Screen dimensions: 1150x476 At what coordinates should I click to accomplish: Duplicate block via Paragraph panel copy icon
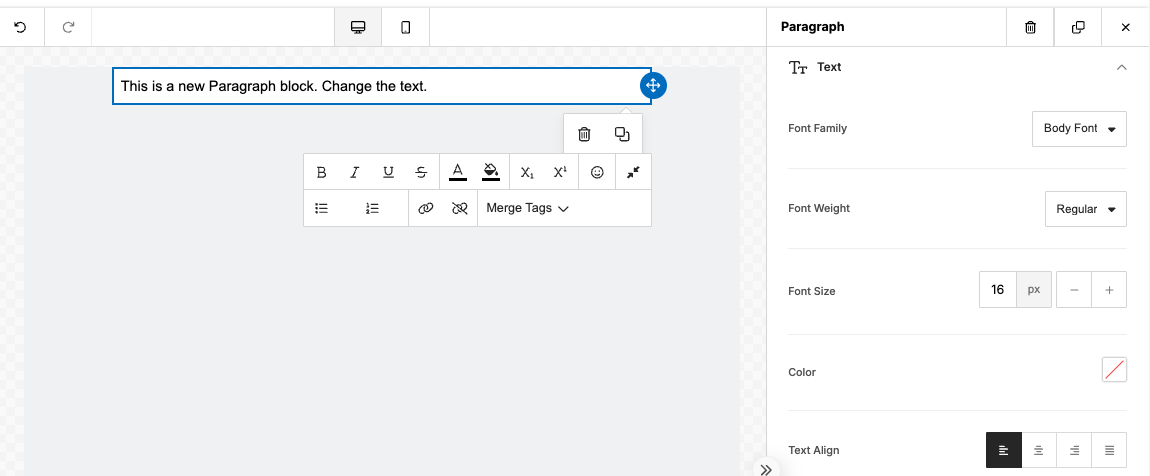[x=1078, y=27]
